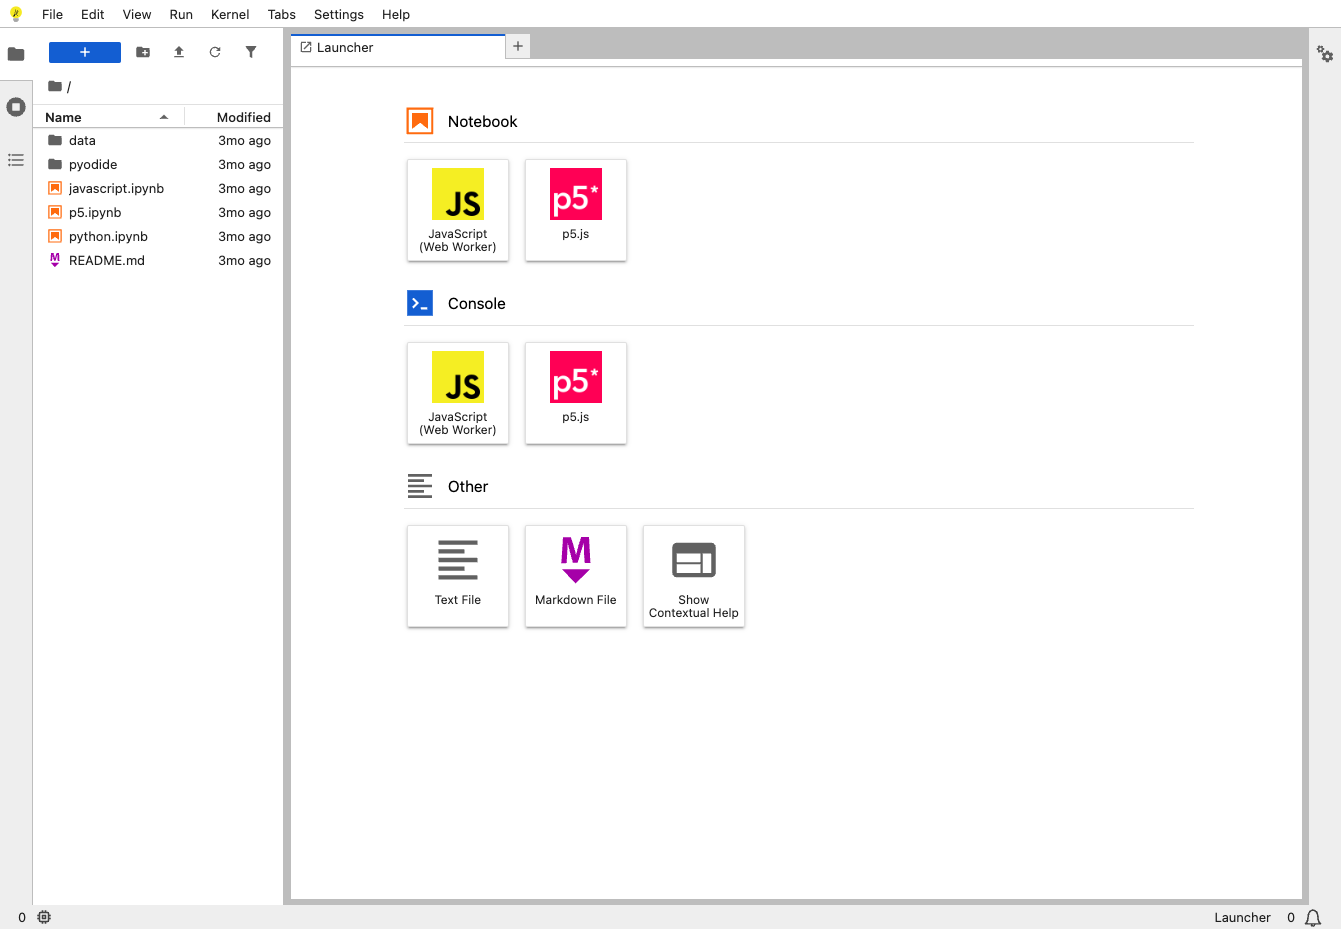Create a new Text File
The image size is (1341, 929).
tap(458, 576)
